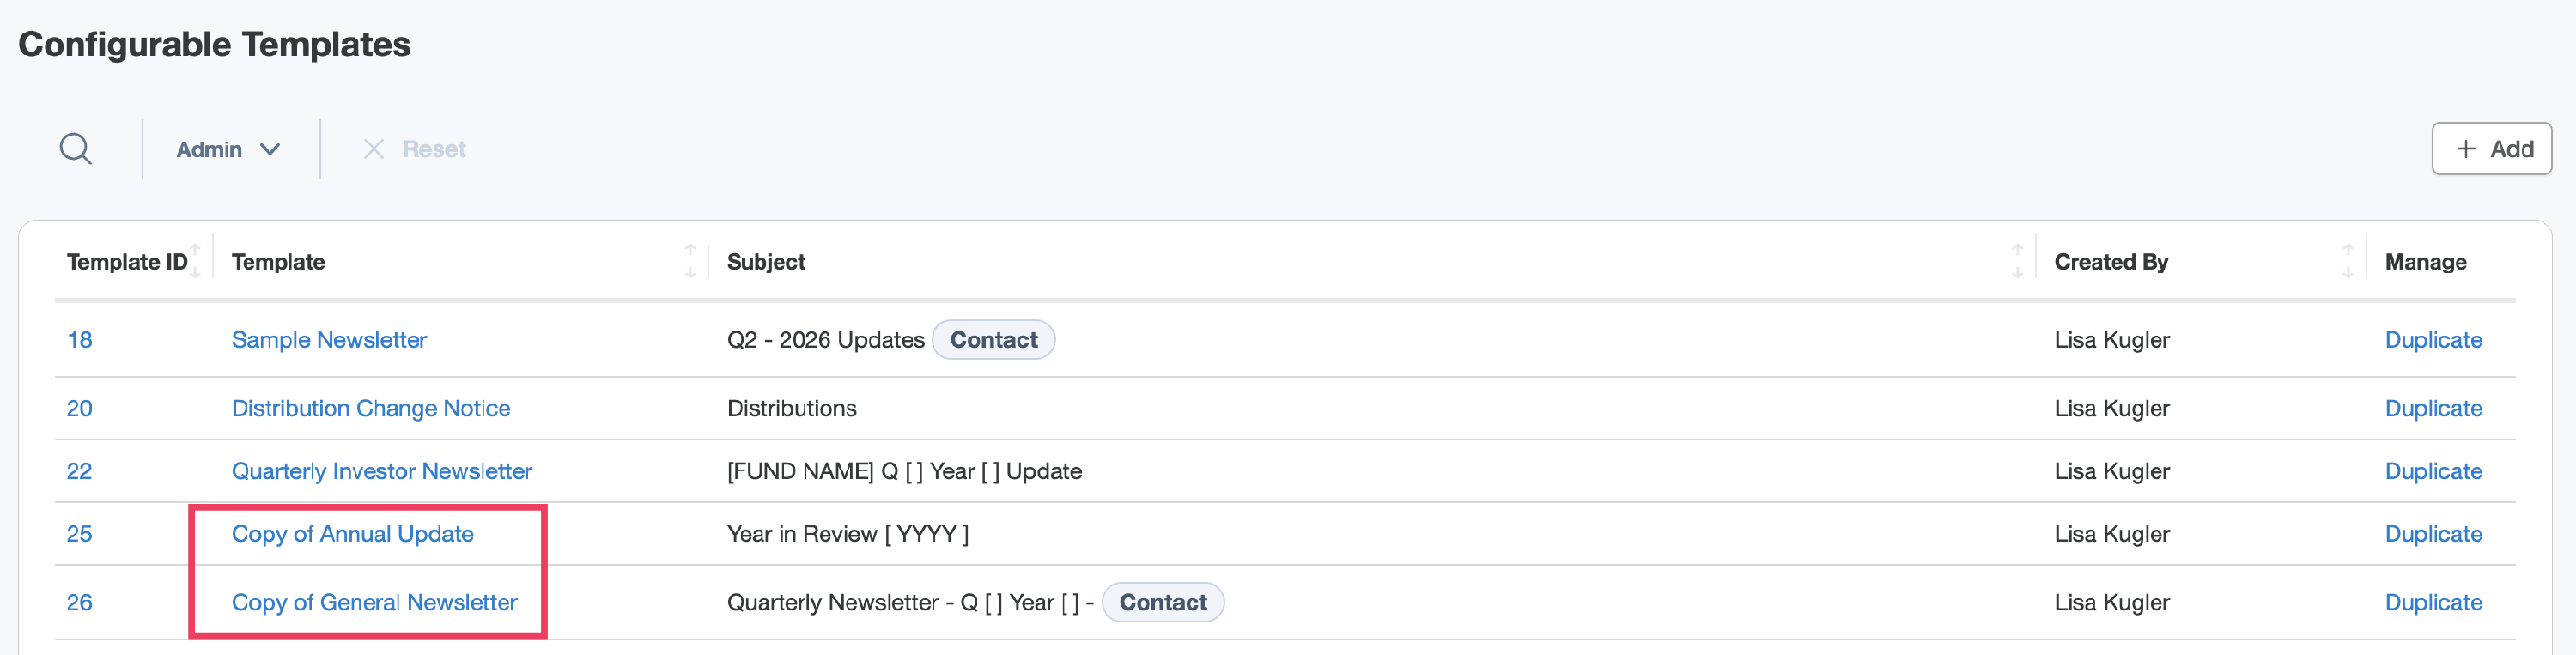
Task: Open the Sample Newsletter template
Action: coord(329,340)
